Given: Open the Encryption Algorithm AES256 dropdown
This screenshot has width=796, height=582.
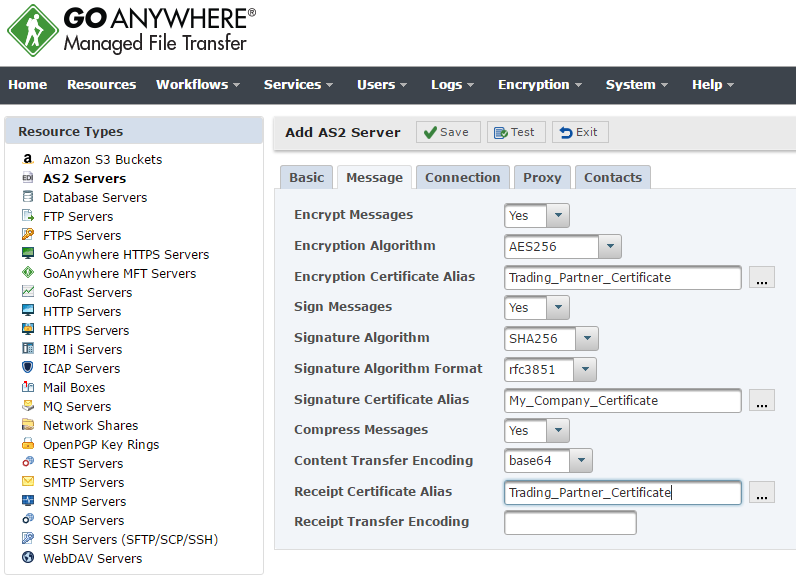Looking at the screenshot, I should [610, 246].
